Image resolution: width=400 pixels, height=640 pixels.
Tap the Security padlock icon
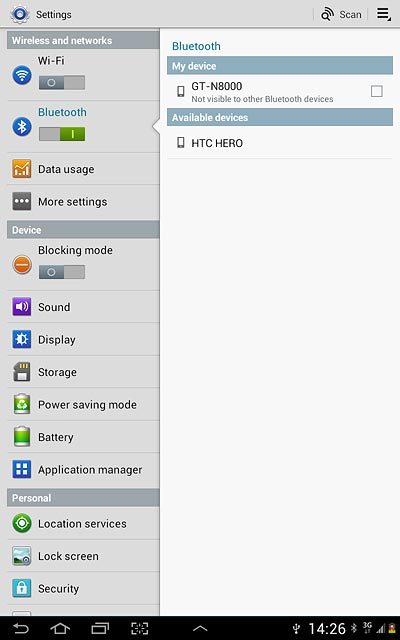(x=22, y=588)
